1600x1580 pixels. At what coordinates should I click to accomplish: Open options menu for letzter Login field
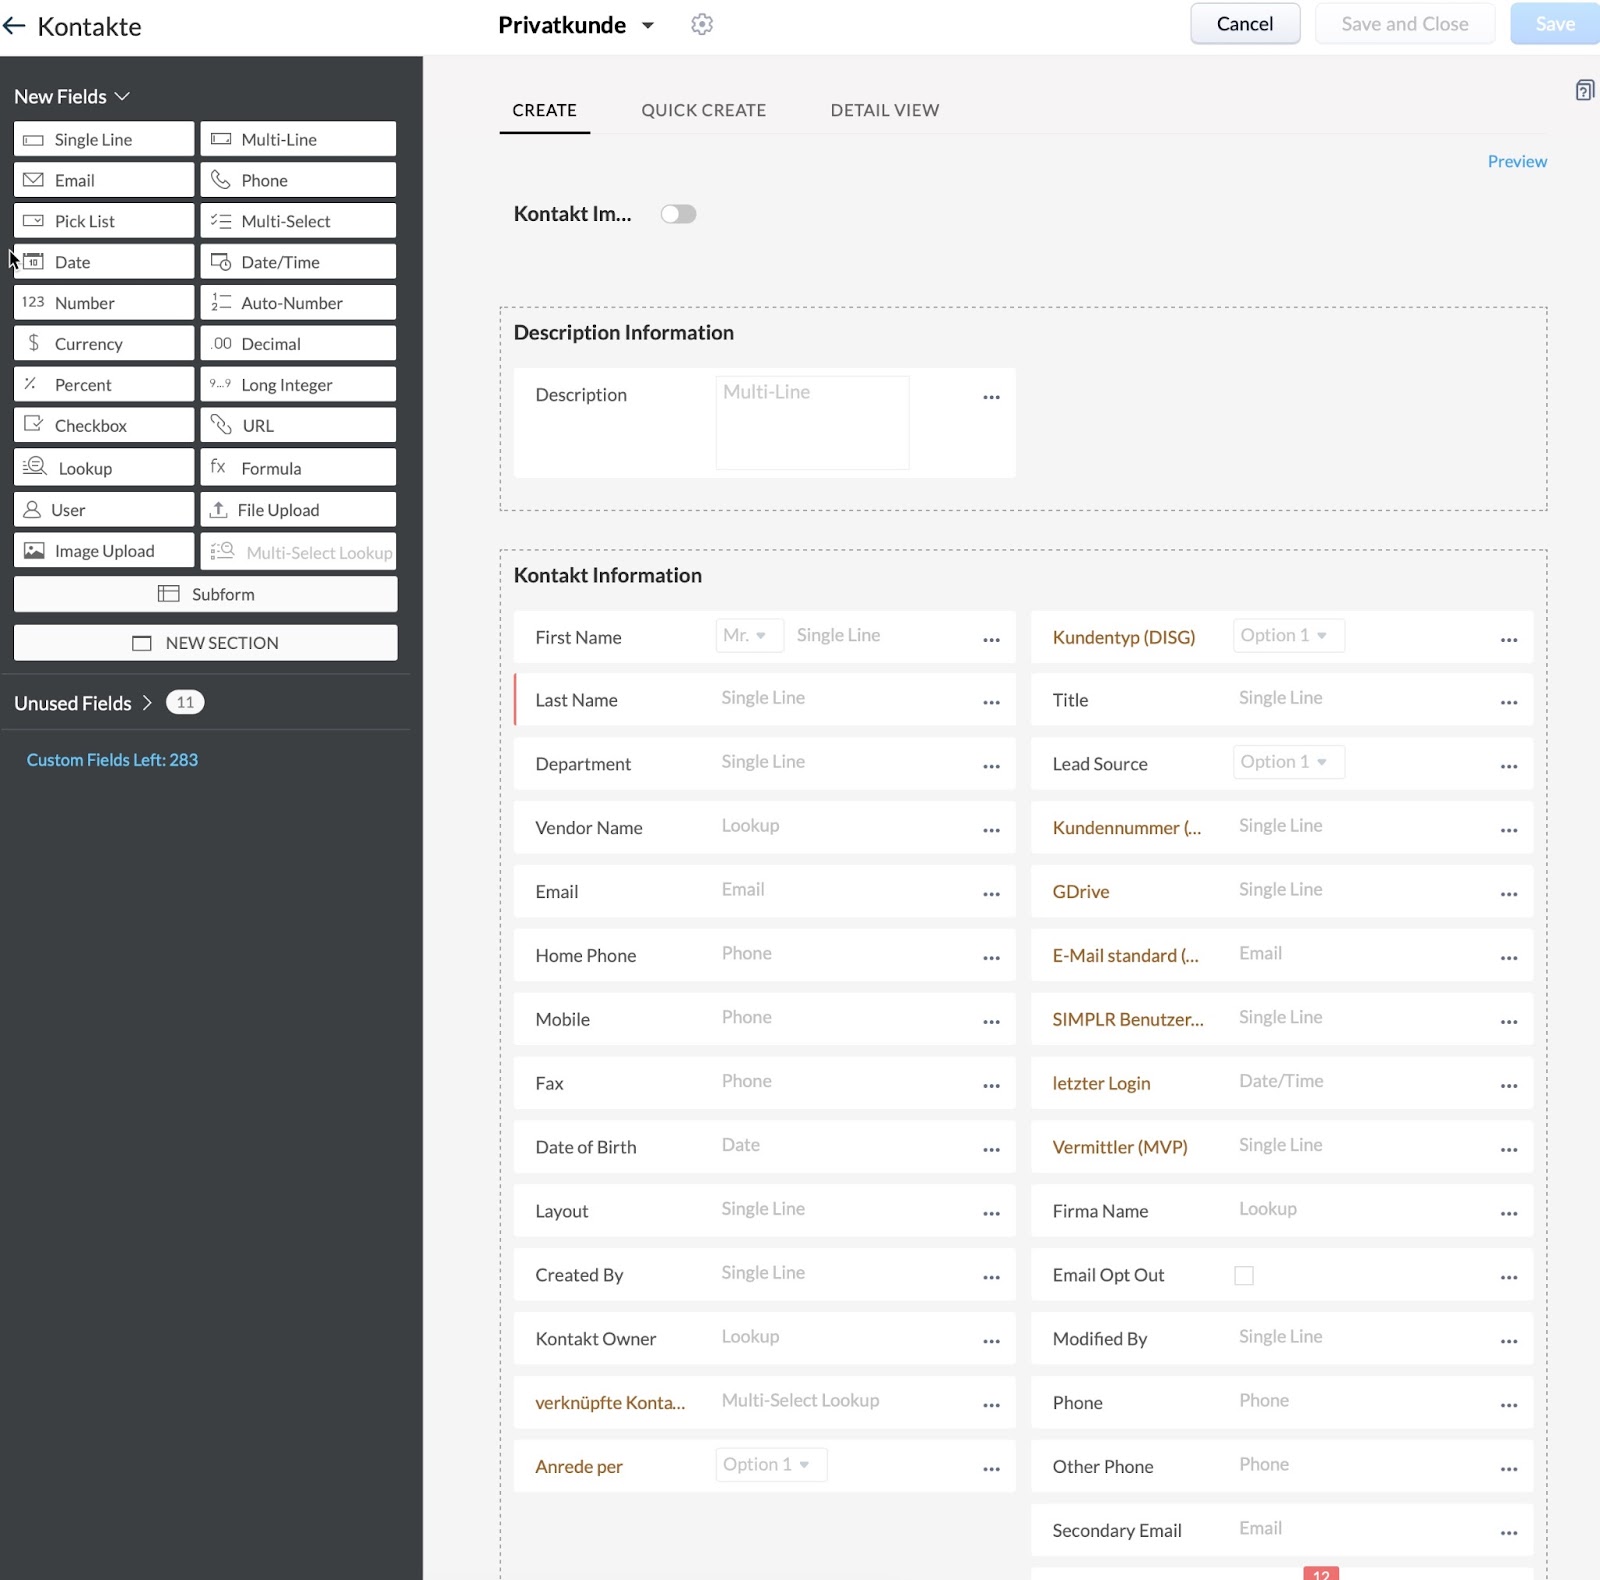pos(1509,1086)
